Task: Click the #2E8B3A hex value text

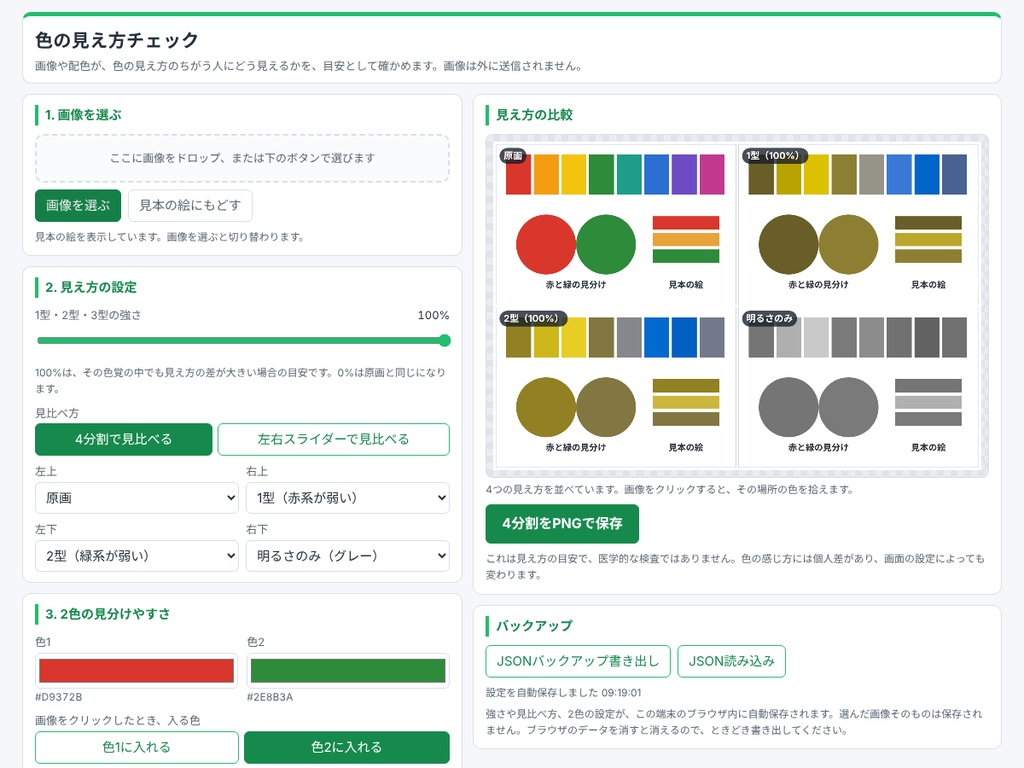Action: tap(270, 697)
